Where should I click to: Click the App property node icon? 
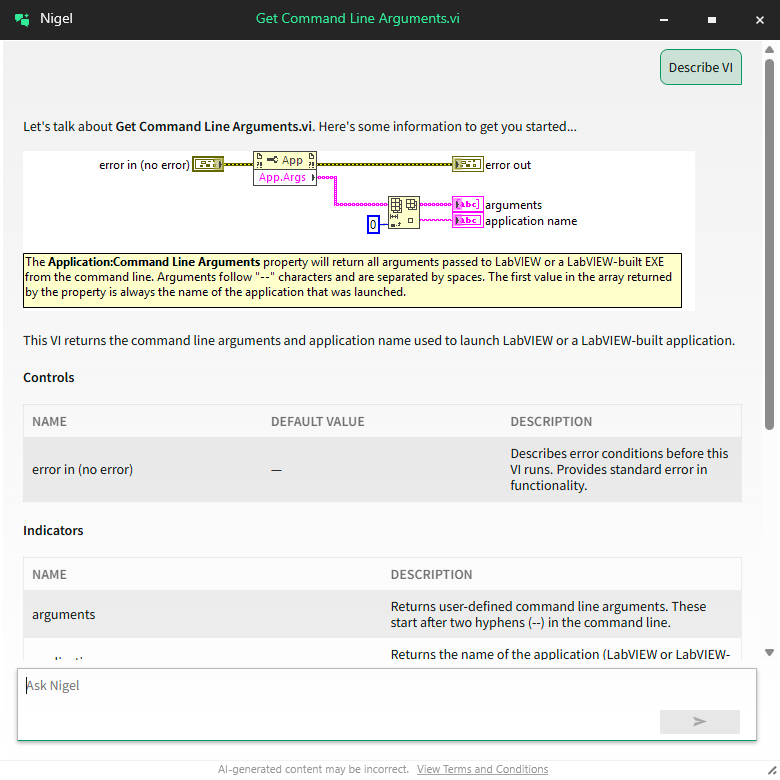[x=285, y=160]
